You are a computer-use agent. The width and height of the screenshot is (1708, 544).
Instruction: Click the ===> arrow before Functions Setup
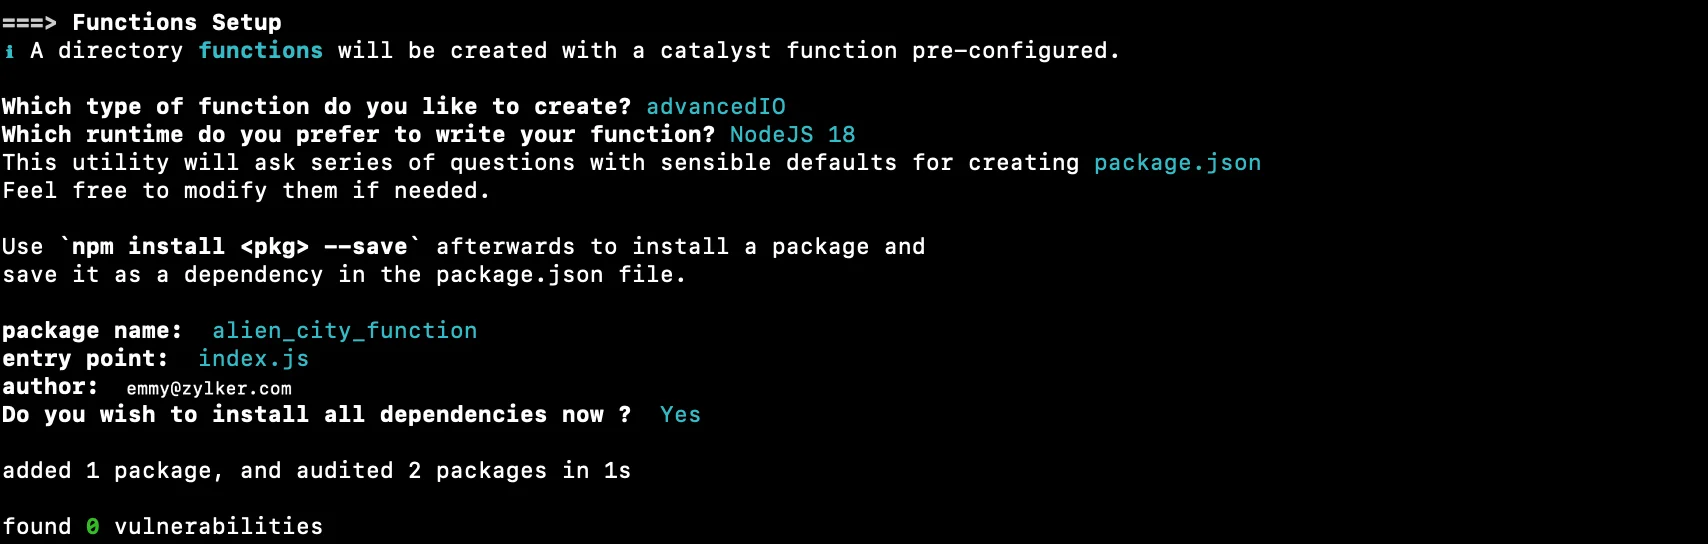(x=29, y=22)
